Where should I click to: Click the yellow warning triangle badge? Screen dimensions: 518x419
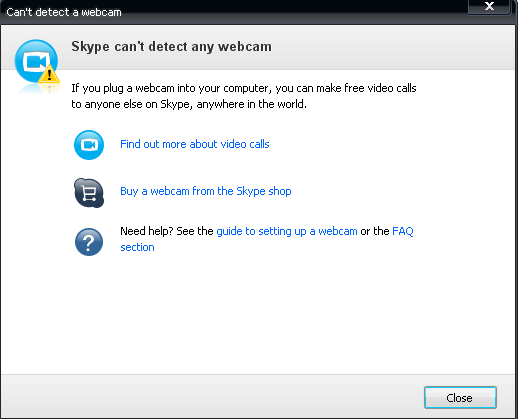49,74
